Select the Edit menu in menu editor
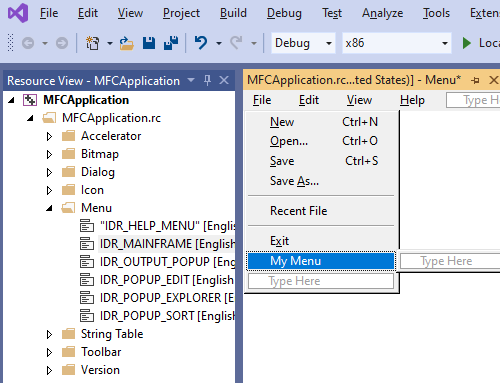500x383 pixels. 309,100
